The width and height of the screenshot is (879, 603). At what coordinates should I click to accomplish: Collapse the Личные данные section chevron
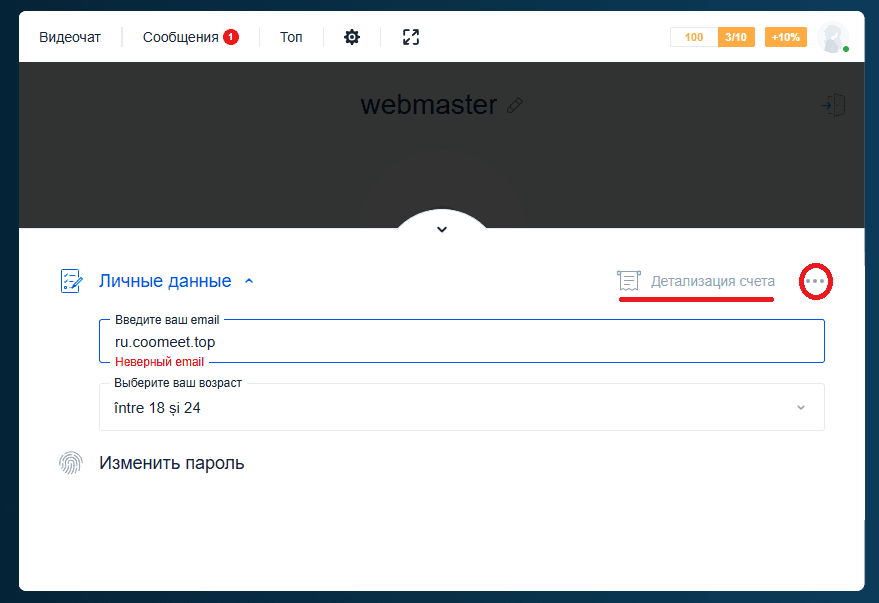249,282
